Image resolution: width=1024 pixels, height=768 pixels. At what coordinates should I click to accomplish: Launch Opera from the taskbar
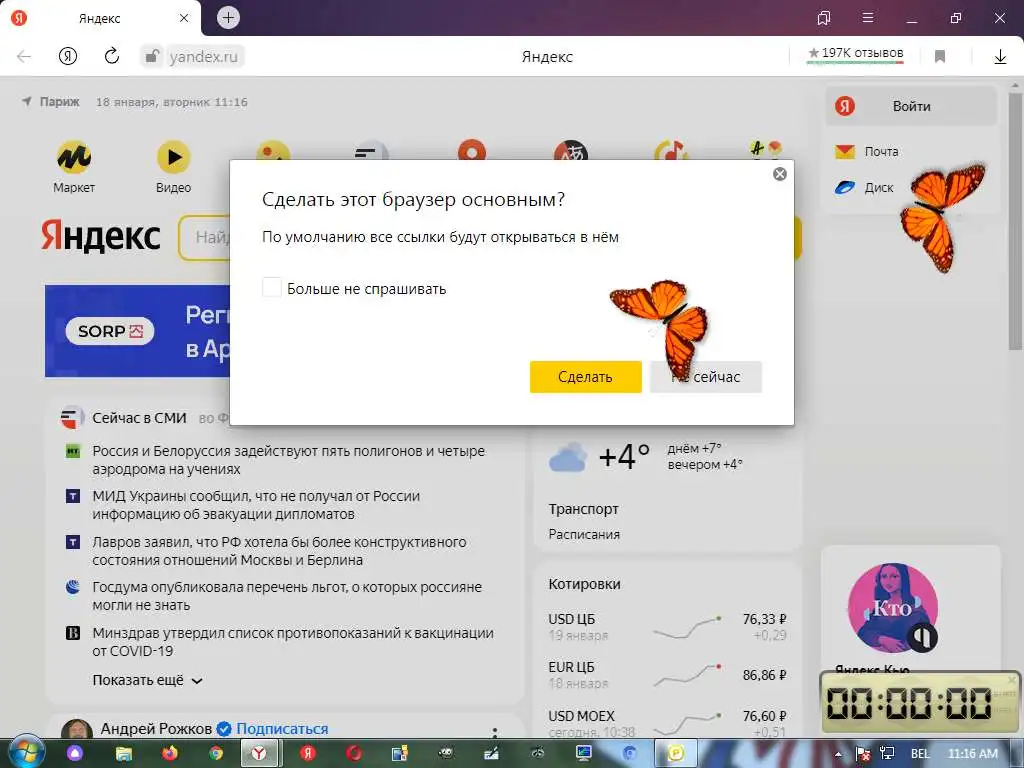tap(354, 754)
